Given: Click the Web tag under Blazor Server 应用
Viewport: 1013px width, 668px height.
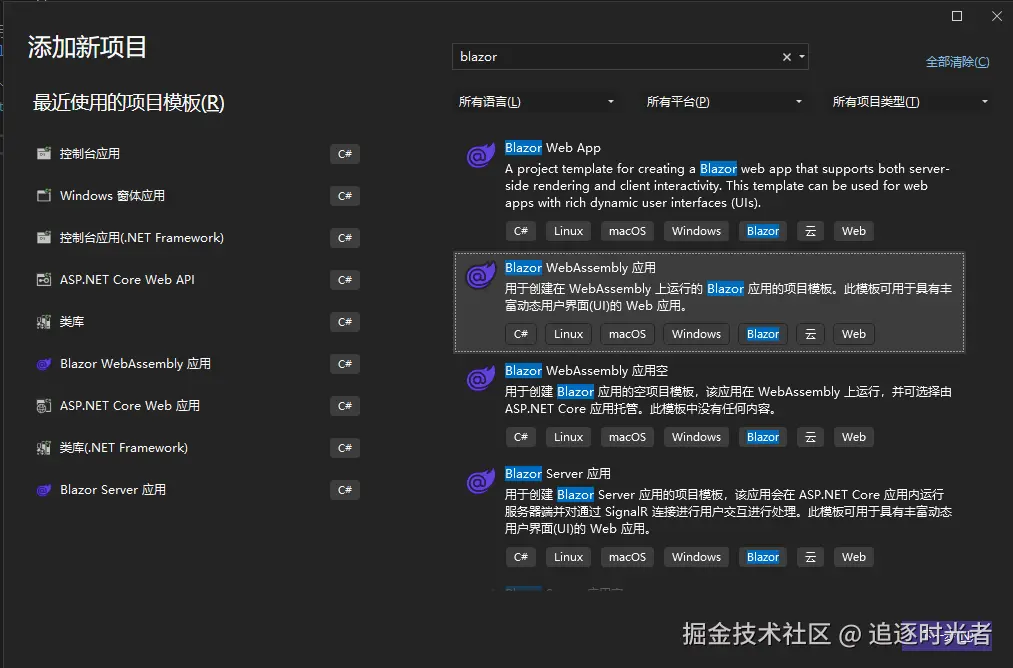Looking at the screenshot, I should (853, 557).
